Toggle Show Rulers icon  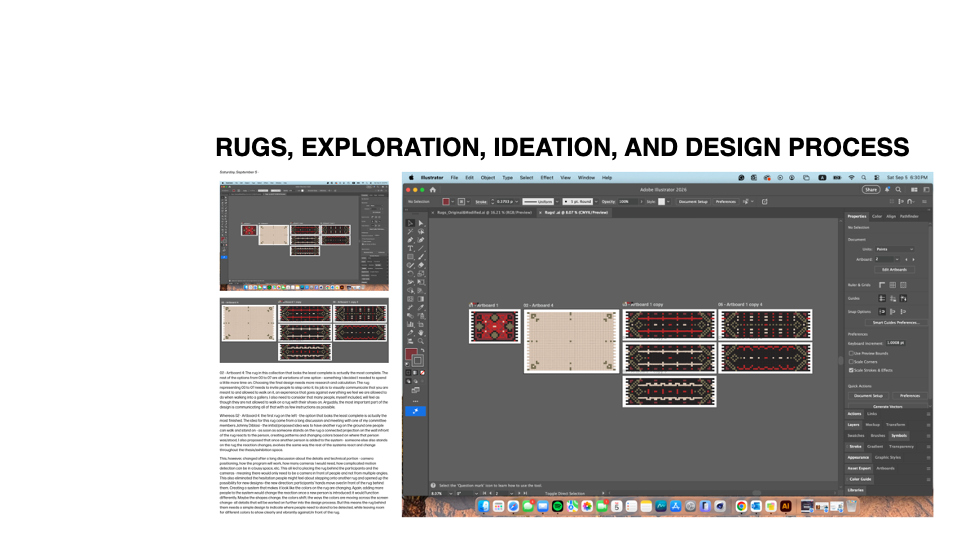point(882,285)
